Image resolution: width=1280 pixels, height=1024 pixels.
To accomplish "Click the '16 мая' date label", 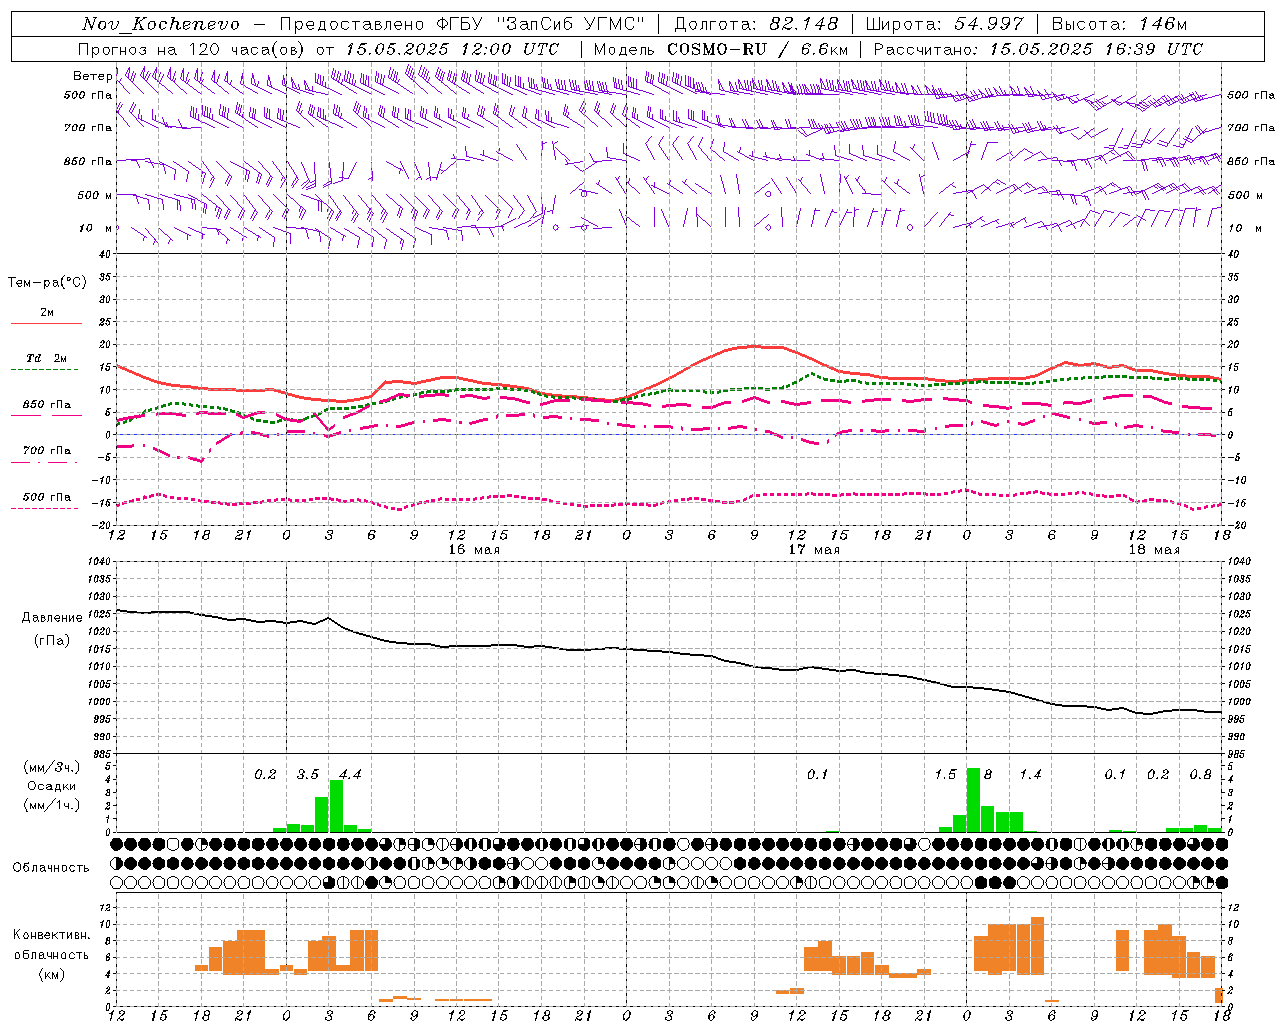I will 474,550.
